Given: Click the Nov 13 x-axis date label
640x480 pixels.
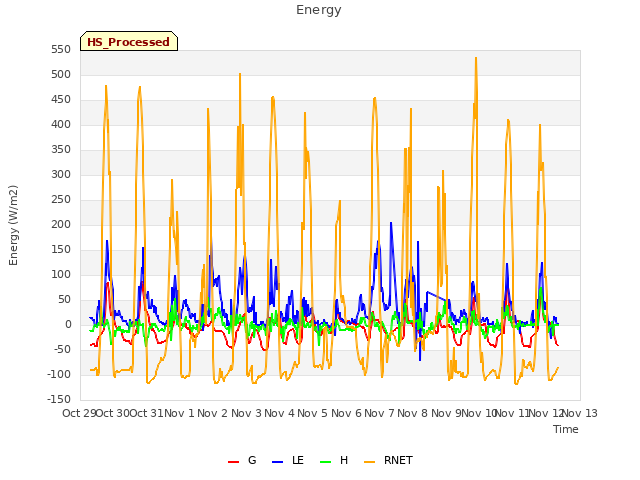Looking at the screenshot, I should [580, 413].
